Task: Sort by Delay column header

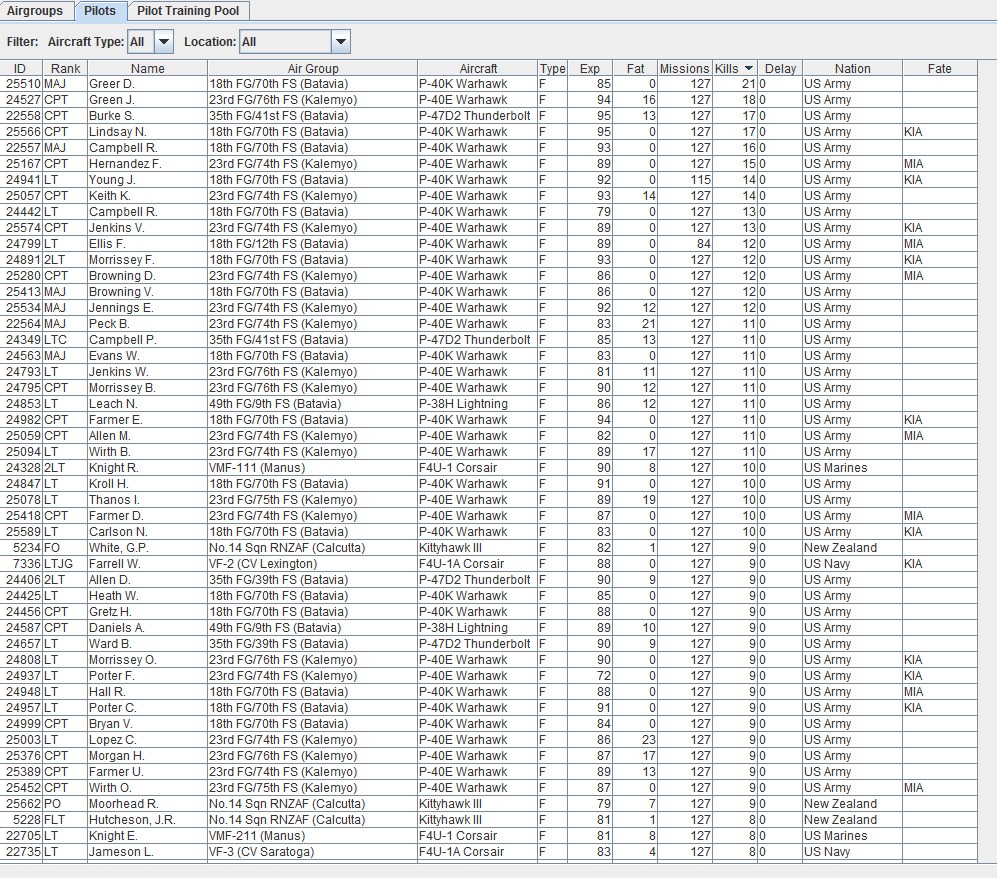Action: [x=780, y=69]
